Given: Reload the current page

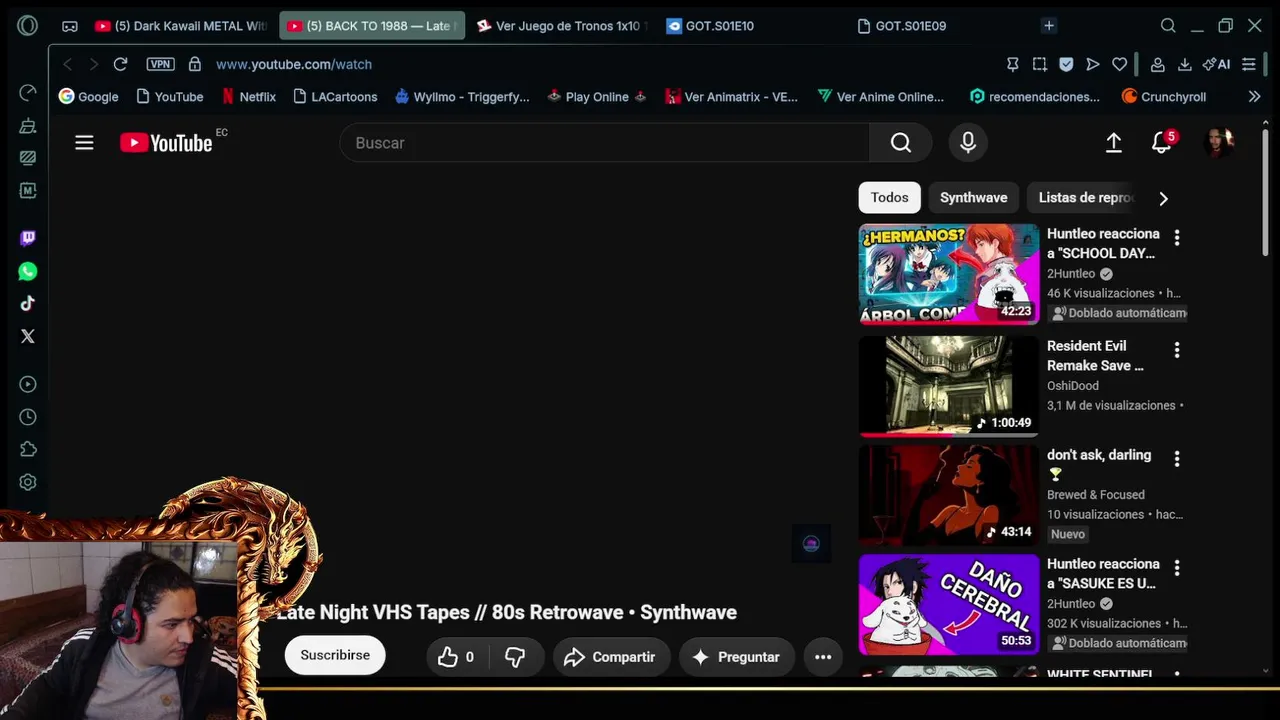Looking at the screenshot, I should [x=120, y=64].
